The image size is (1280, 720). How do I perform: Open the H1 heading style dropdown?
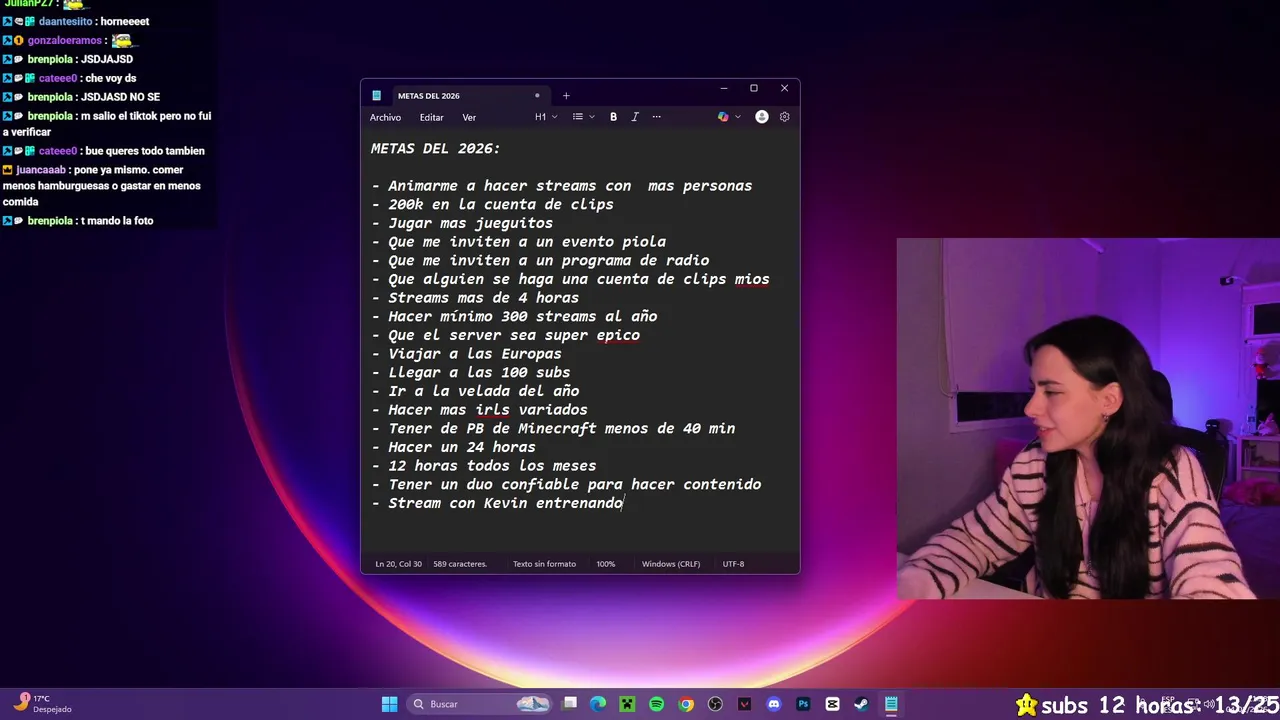click(546, 117)
